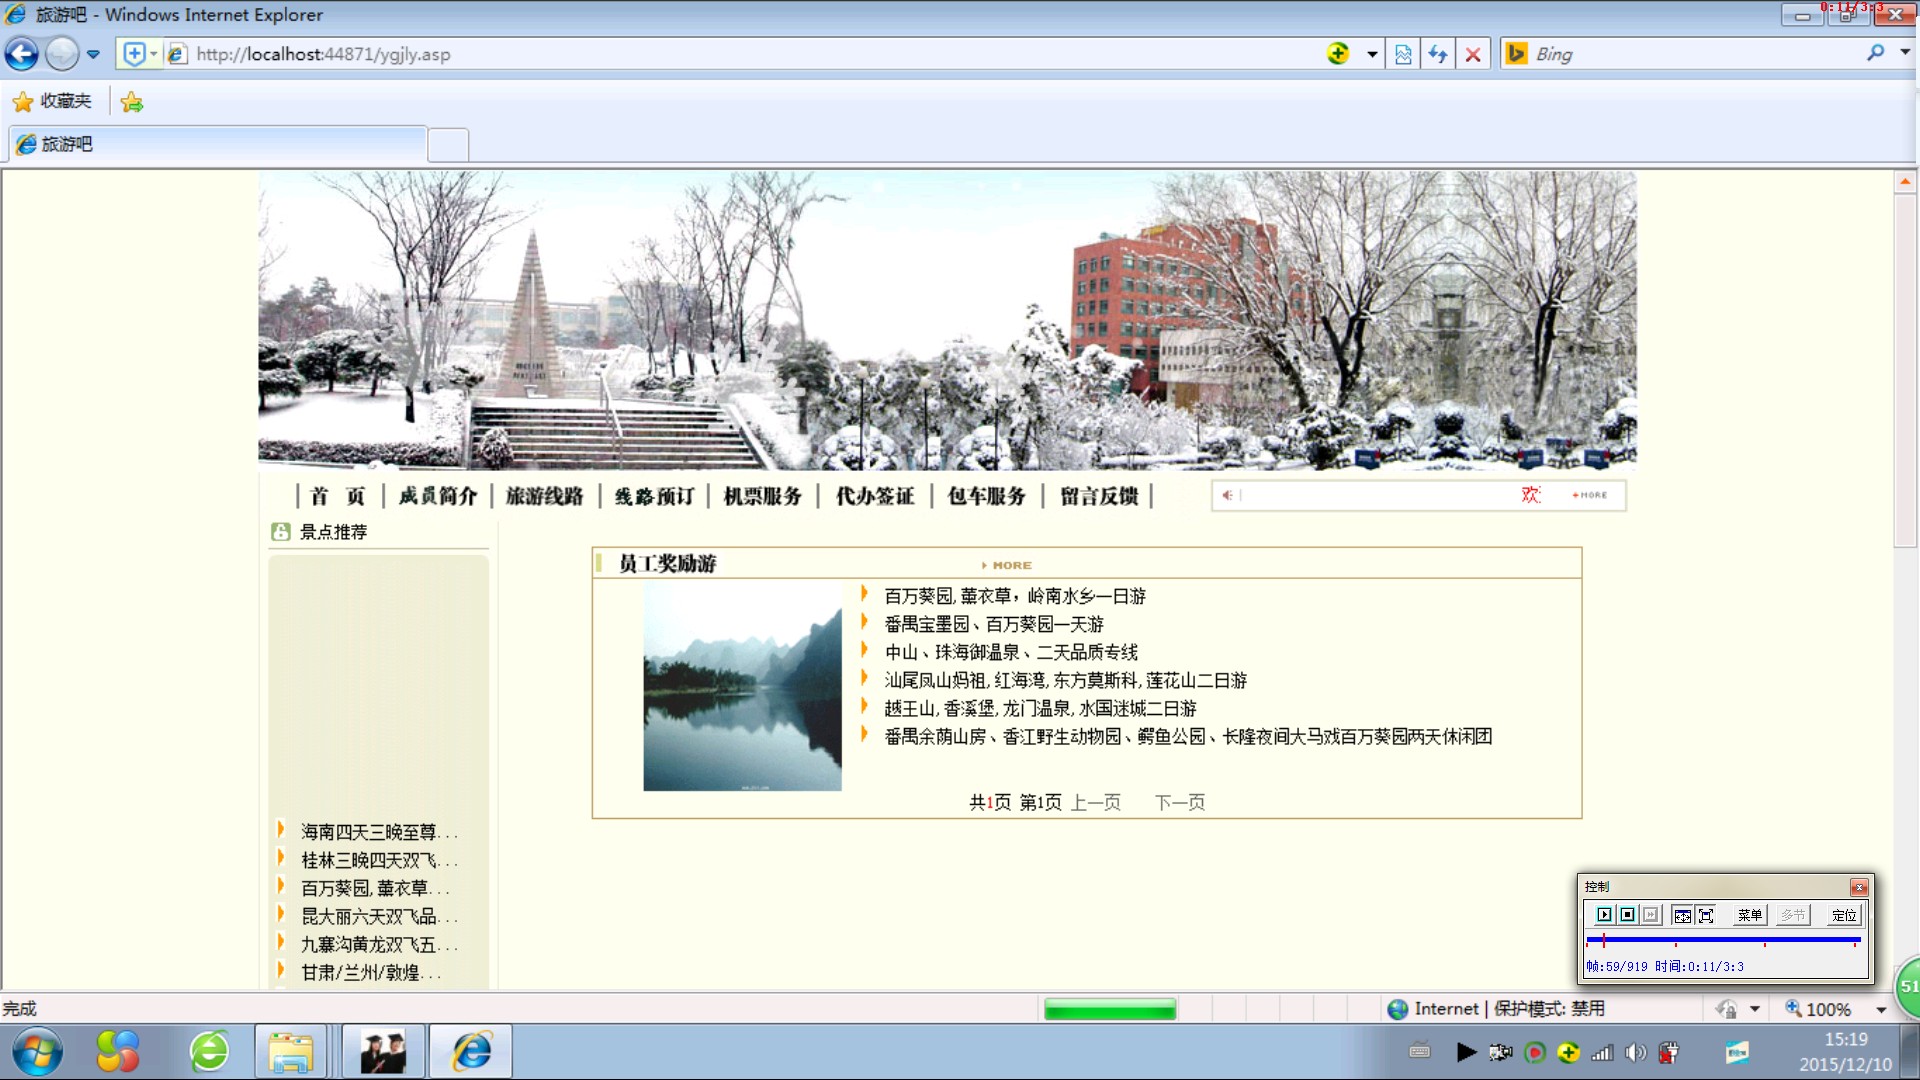Open the file explorer folder taskbar icon
Viewport: 1920px width, 1080px height.
click(x=291, y=1052)
